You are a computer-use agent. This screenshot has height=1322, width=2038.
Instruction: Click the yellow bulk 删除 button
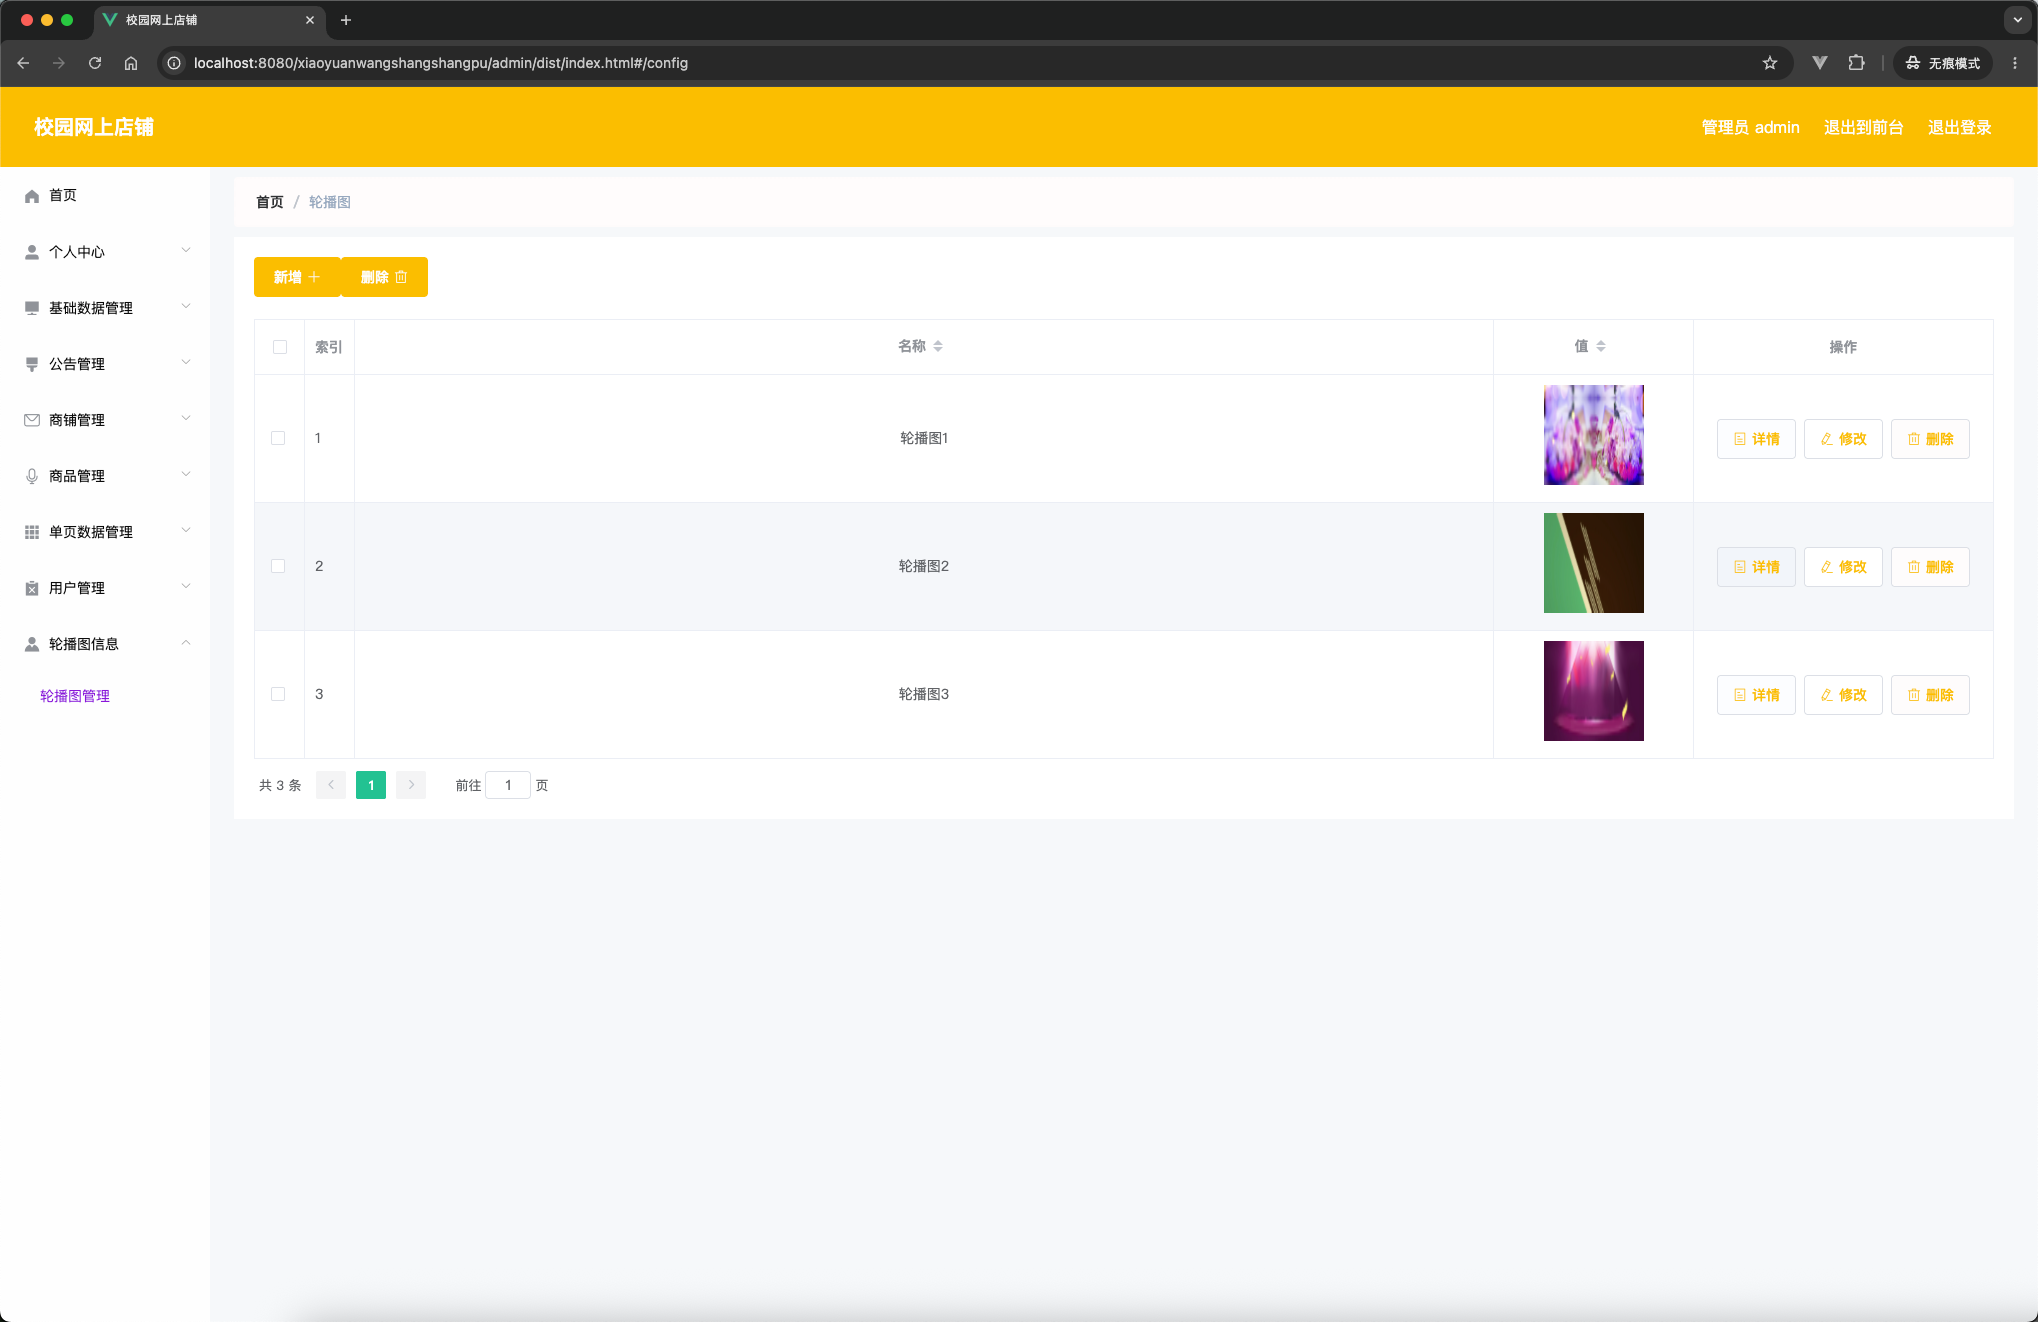point(384,277)
